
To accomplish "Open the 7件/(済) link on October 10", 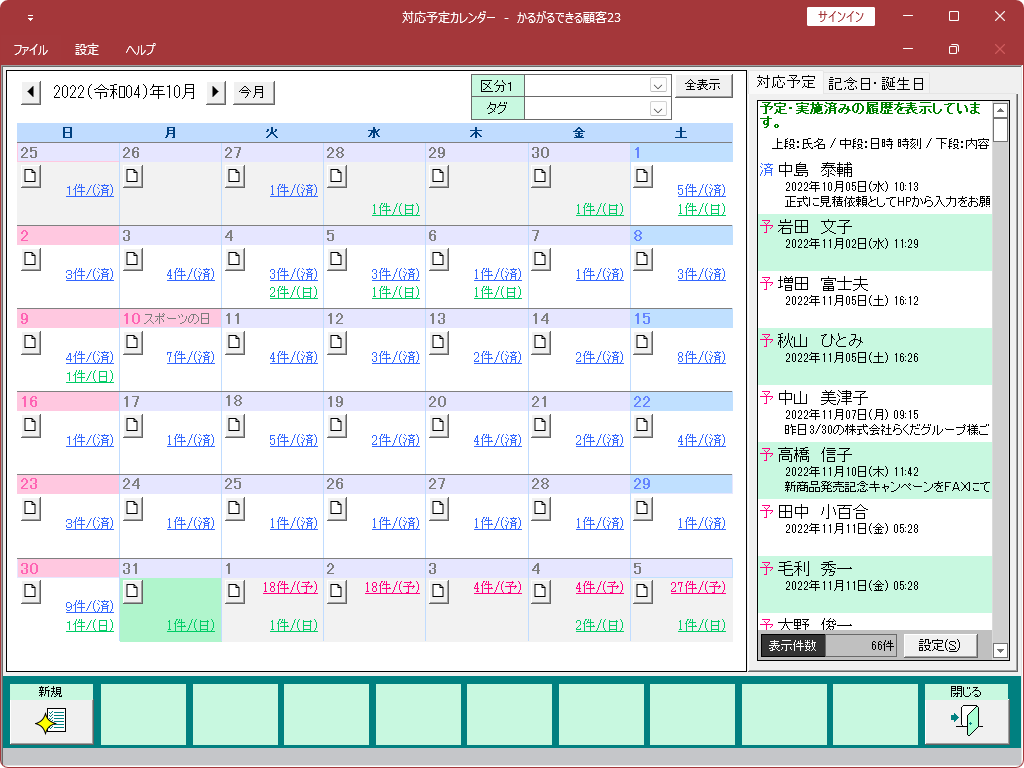I will (x=190, y=358).
